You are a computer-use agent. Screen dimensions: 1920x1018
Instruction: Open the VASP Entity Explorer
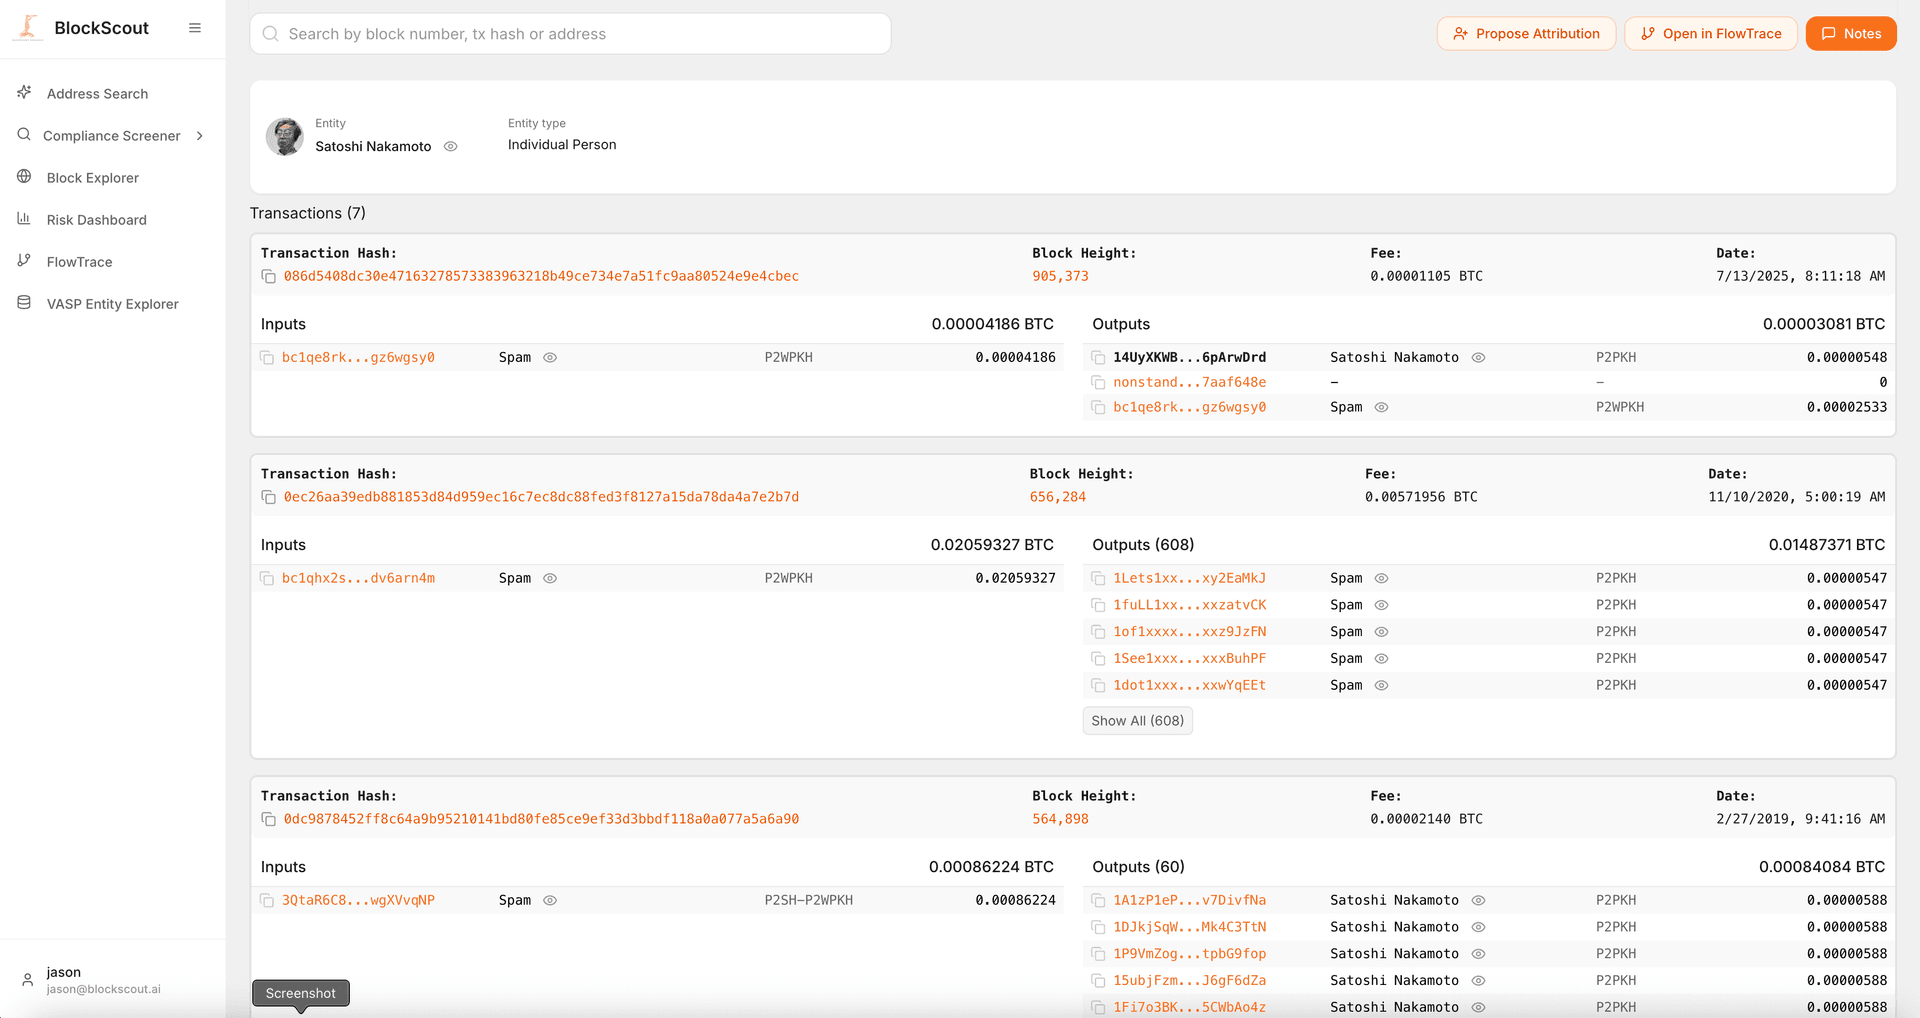click(112, 303)
